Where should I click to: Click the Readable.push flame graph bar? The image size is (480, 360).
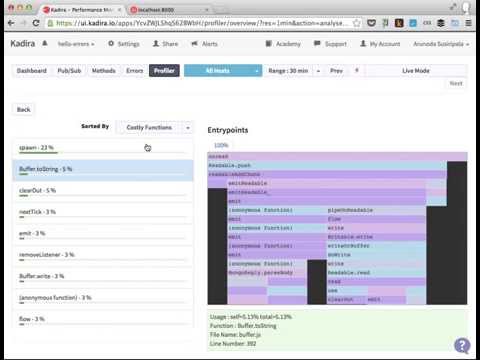[x=327, y=165]
